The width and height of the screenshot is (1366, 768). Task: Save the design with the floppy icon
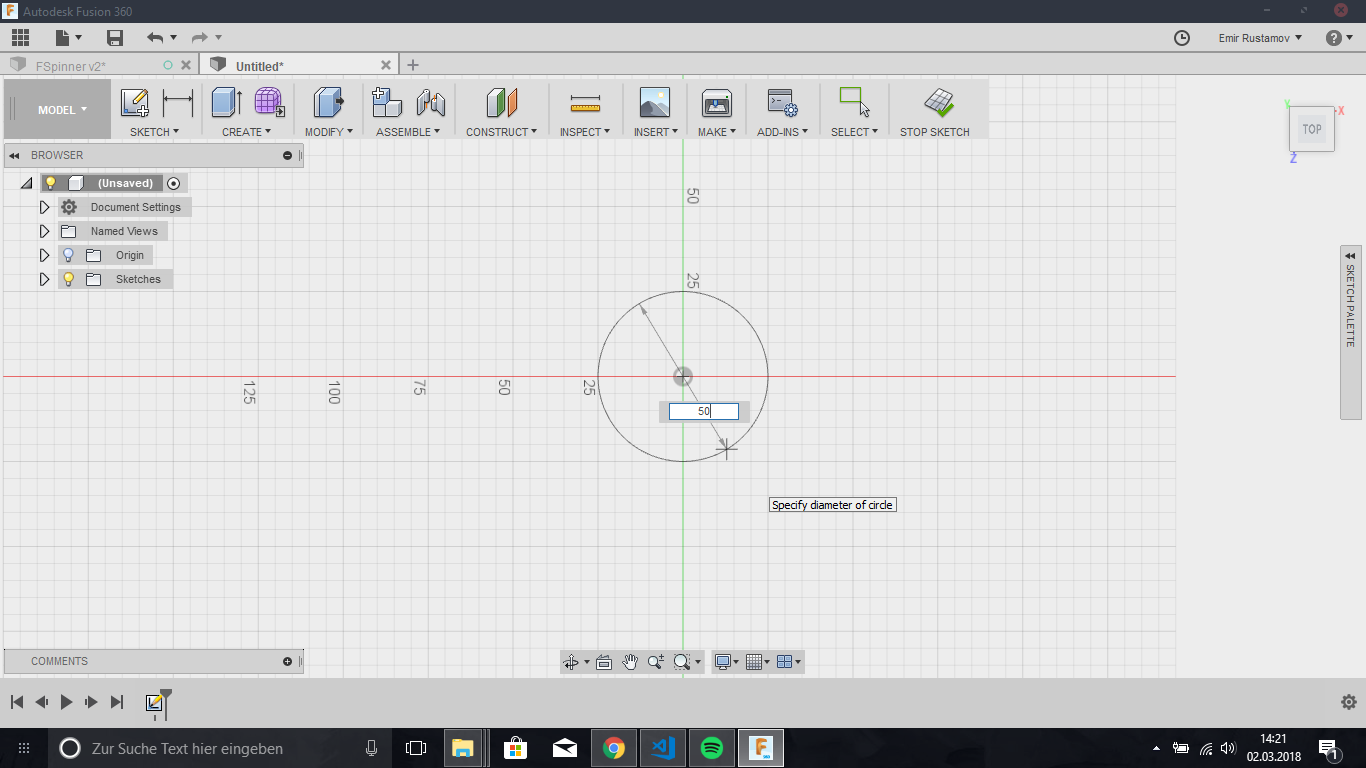pos(115,38)
